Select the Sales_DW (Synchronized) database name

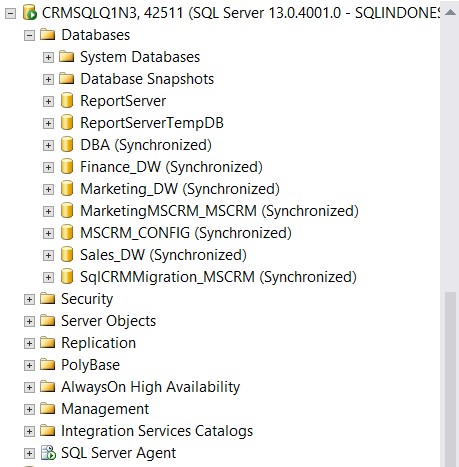tap(163, 255)
